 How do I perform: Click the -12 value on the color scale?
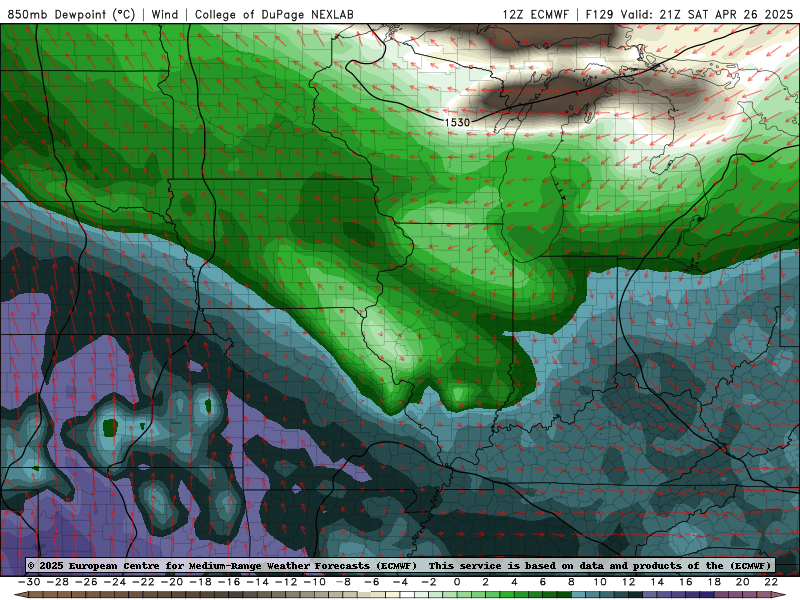pyautogui.click(x=286, y=582)
